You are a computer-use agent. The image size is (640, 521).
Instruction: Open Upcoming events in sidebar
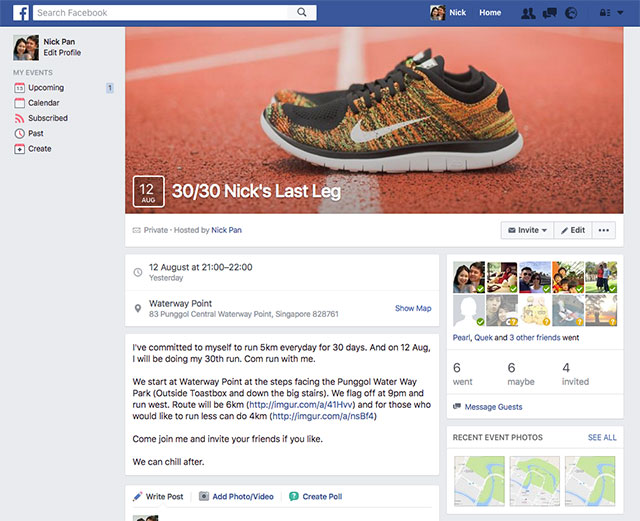(x=46, y=88)
